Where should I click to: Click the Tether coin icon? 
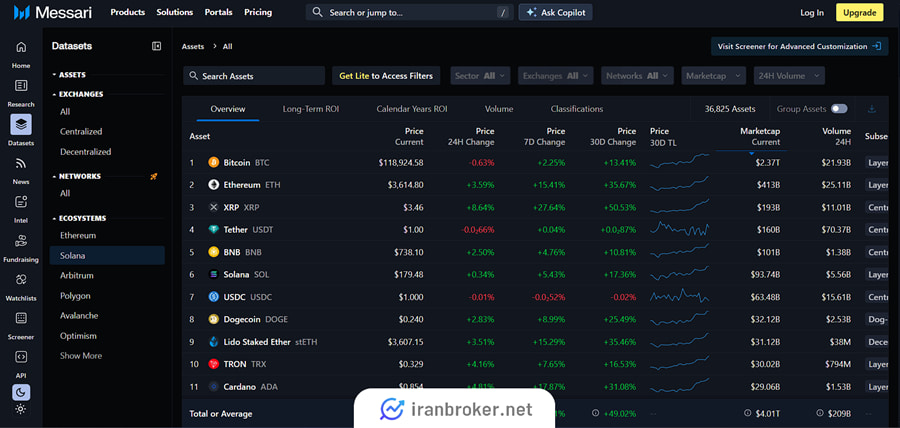point(214,229)
